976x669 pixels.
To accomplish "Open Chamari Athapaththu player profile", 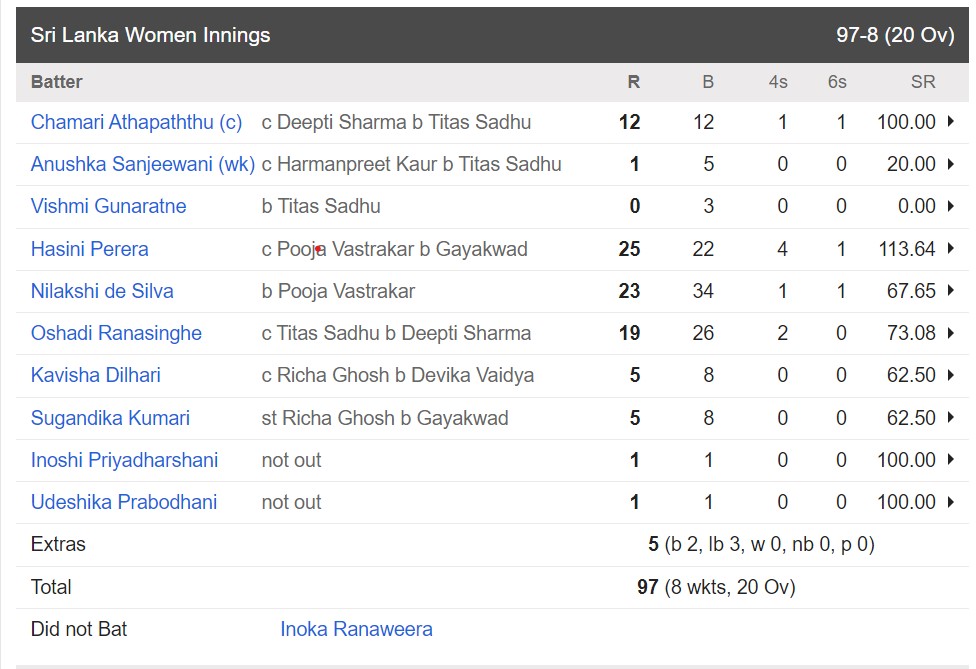I will click(x=136, y=122).
